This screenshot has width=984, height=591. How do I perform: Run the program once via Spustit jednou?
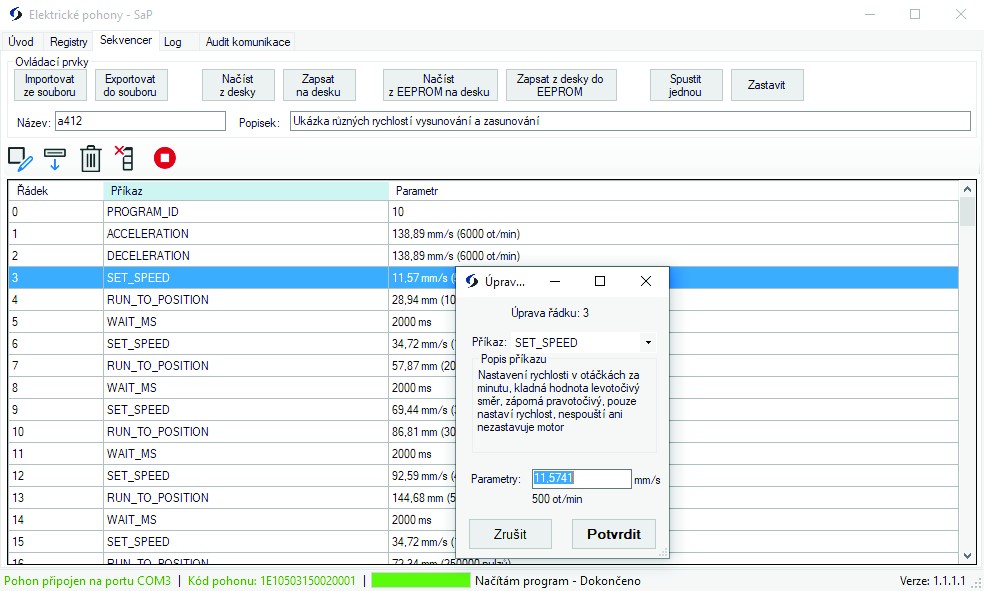point(685,84)
